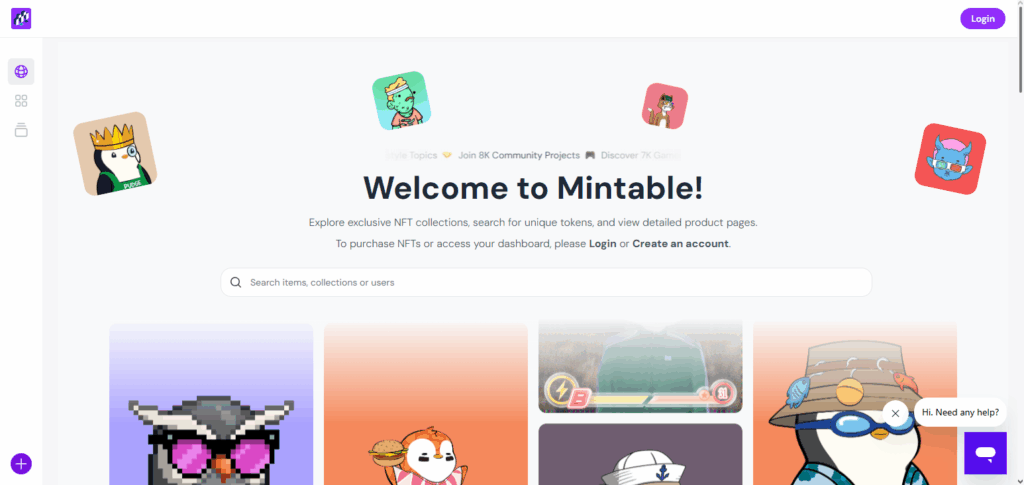The image size is (1024, 485).
Task: Open the globe explore sidebar icon
Action: point(21,71)
